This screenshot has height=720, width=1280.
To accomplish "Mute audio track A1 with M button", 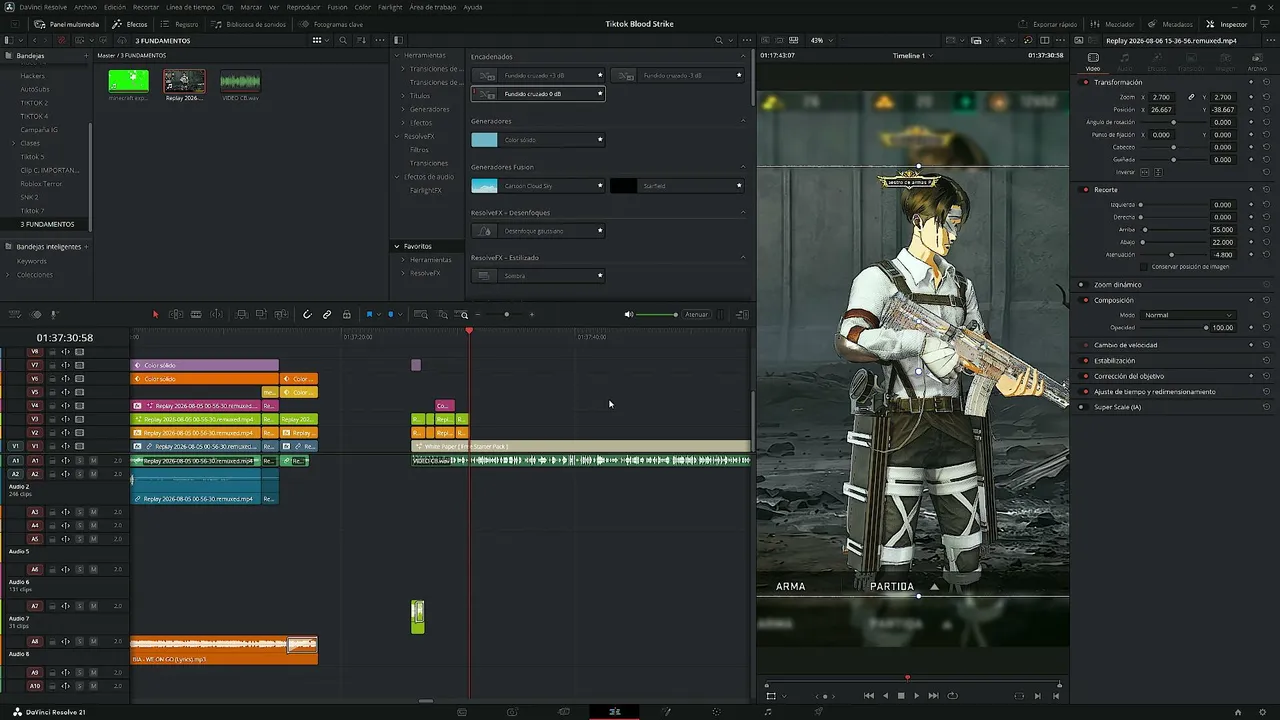I will tap(93, 460).
